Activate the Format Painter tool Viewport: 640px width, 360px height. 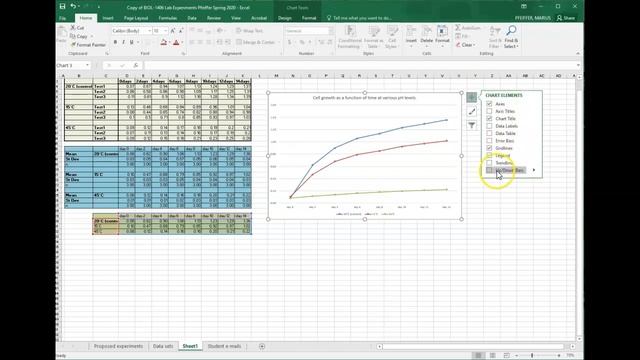88,45
